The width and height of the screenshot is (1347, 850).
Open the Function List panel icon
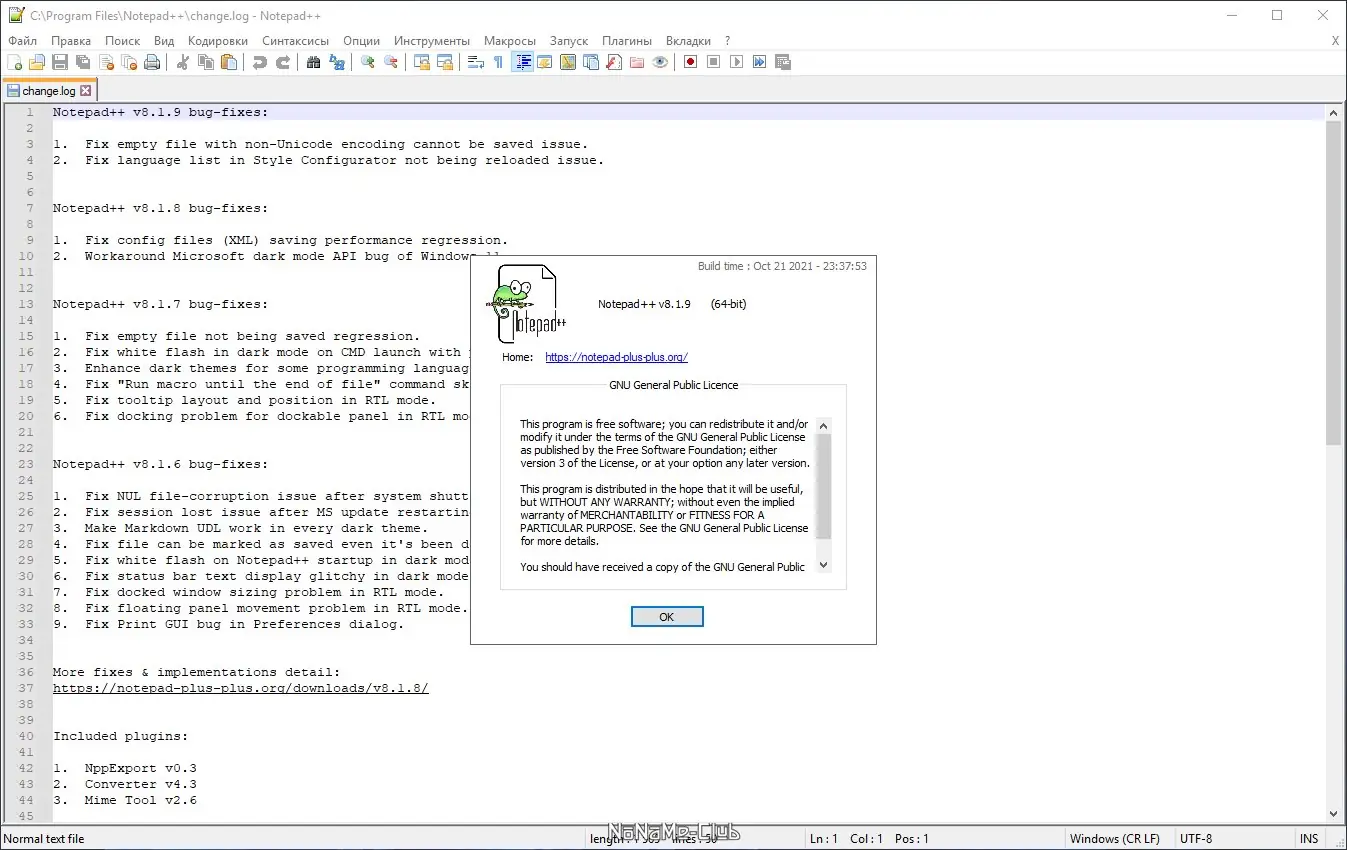pyautogui.click(x=614, y=62)
